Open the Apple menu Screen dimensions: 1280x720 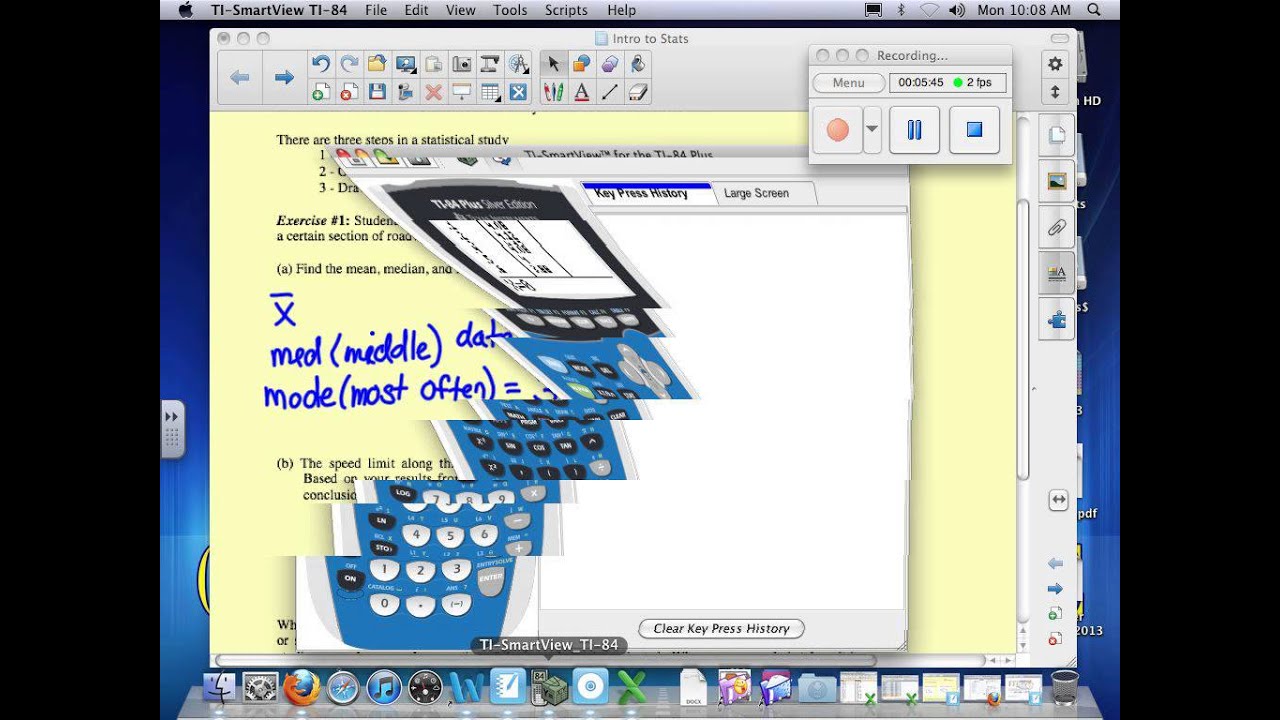[x=185, y=10]
